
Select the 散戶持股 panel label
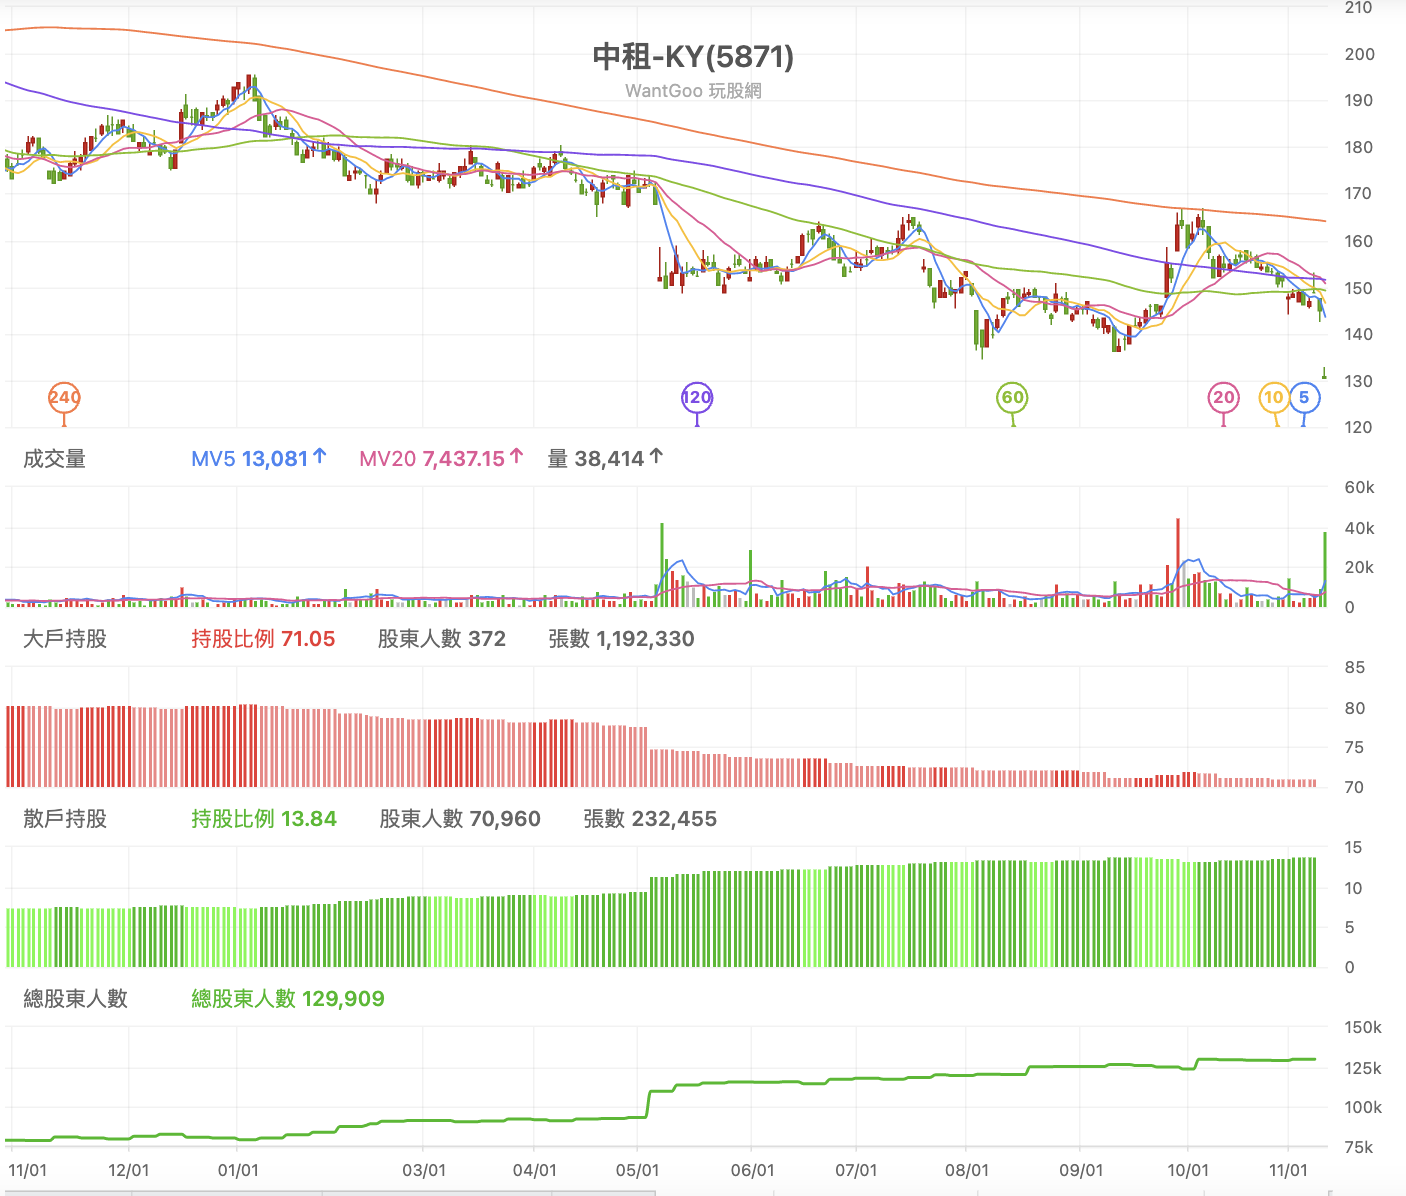coord(65,819)
